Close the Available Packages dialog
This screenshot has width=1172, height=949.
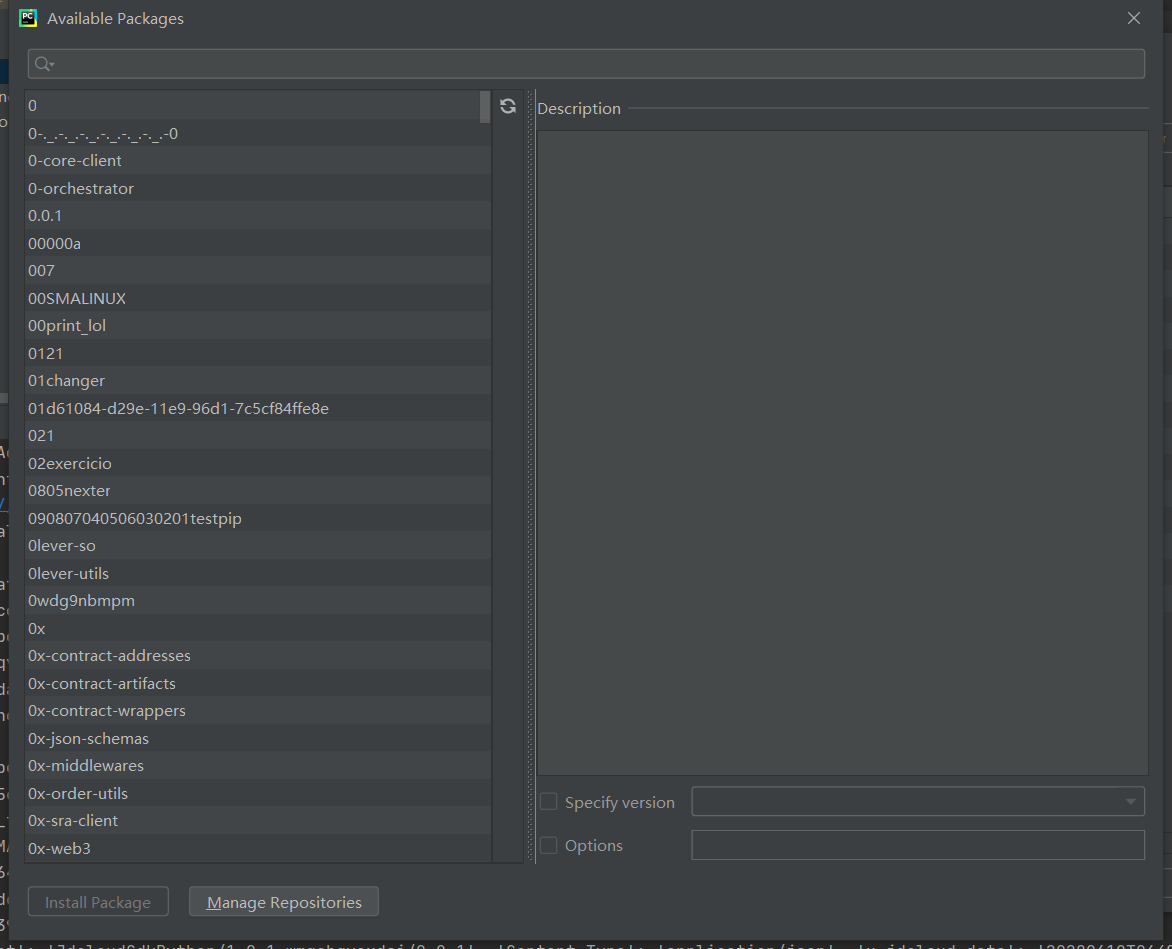[1133, 17]
